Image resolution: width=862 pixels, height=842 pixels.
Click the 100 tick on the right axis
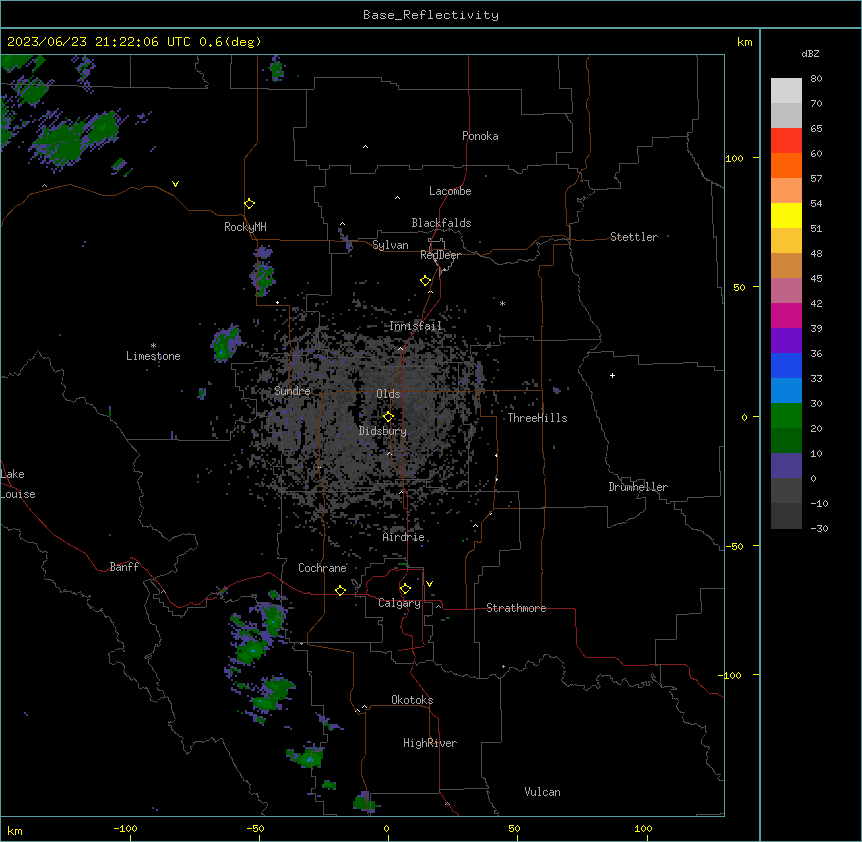pos(734,158)
